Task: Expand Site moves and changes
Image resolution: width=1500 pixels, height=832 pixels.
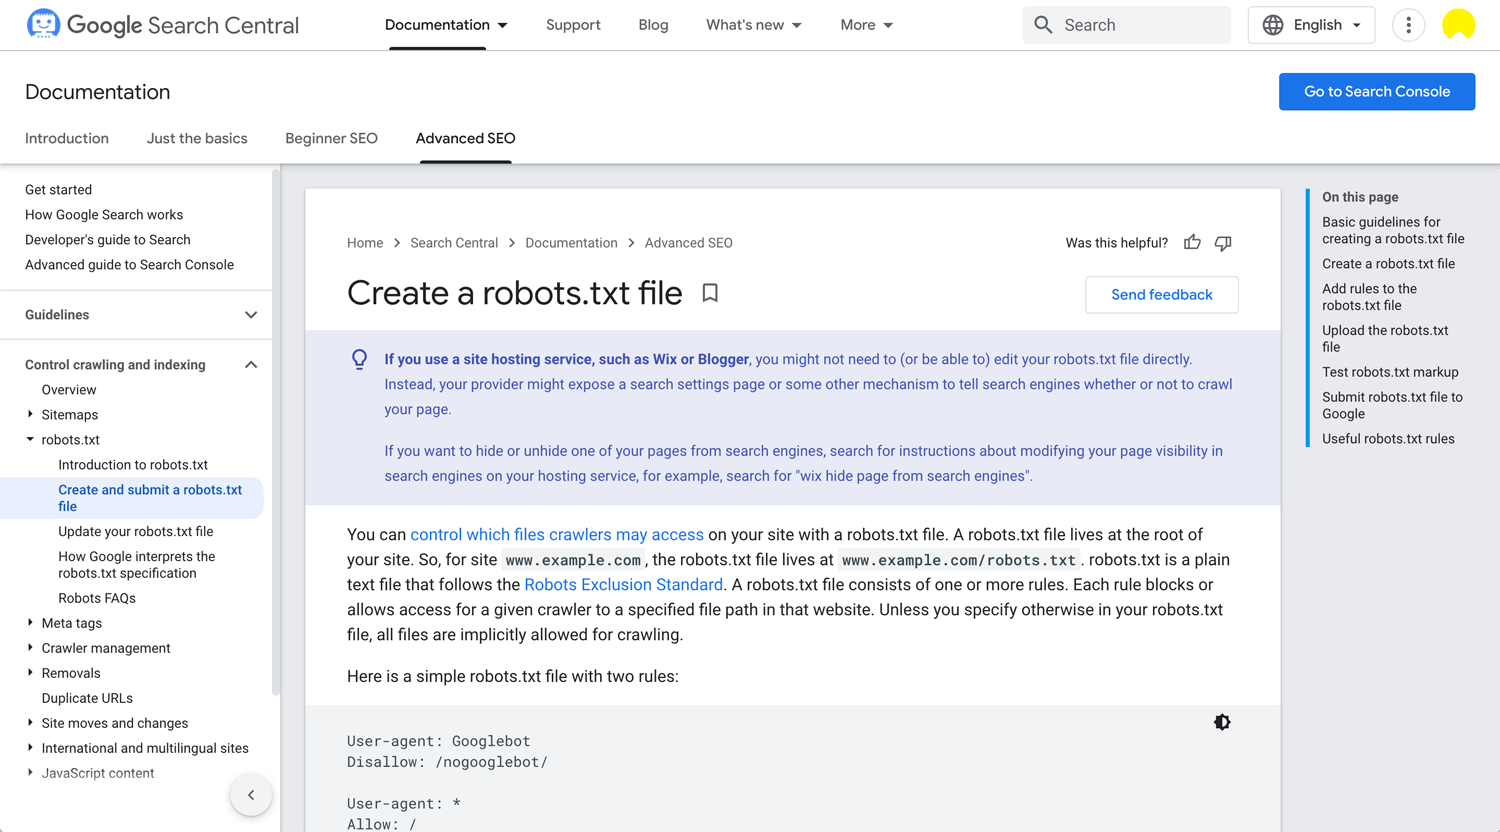Action: 30,723
